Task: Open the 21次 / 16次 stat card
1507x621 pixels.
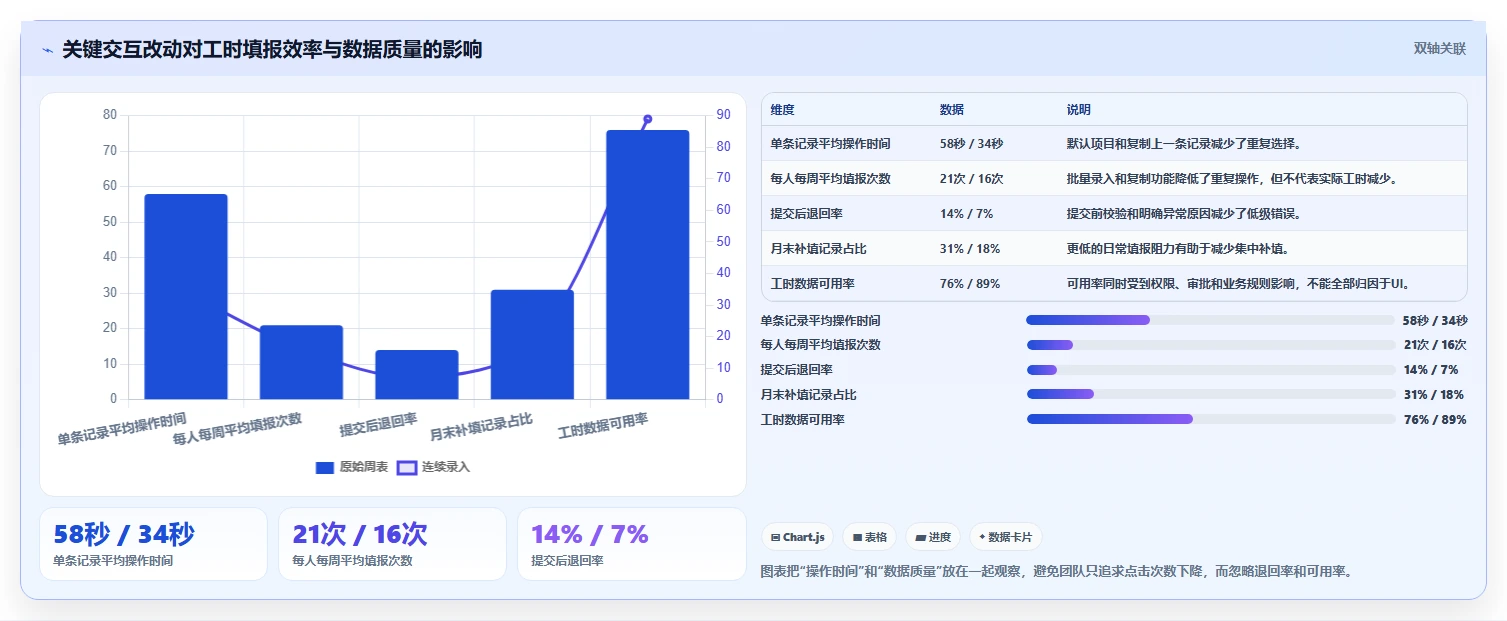Action: [392, 544]
